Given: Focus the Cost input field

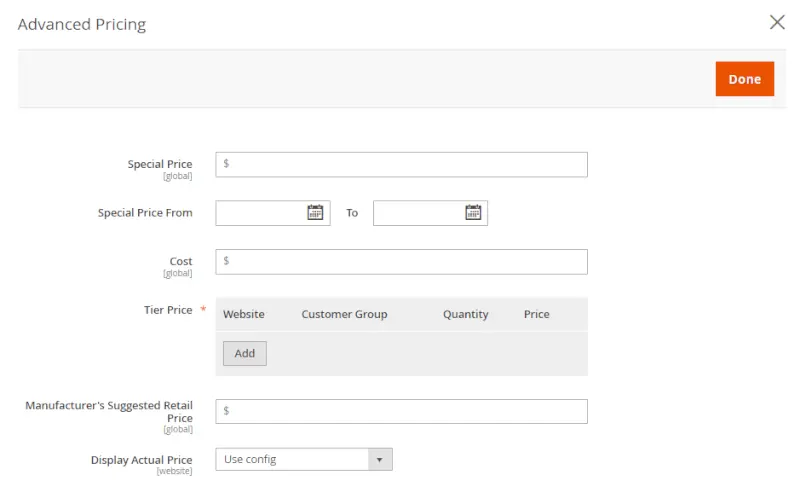Looking at the screenshot, I should tap(401, 261).
